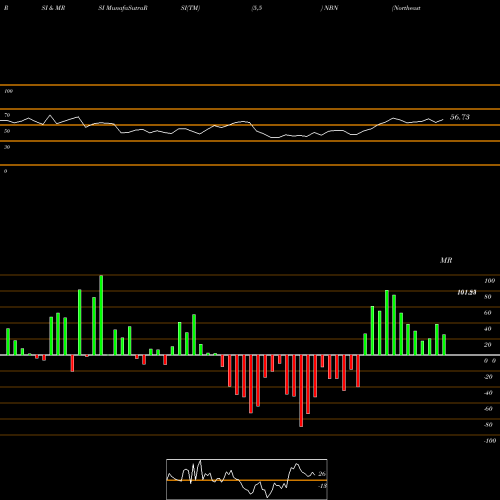The height and width of the screenshot is (500, 500).
Task: Click the 70 level label on the RSI axis
Action: click(7, 115)
